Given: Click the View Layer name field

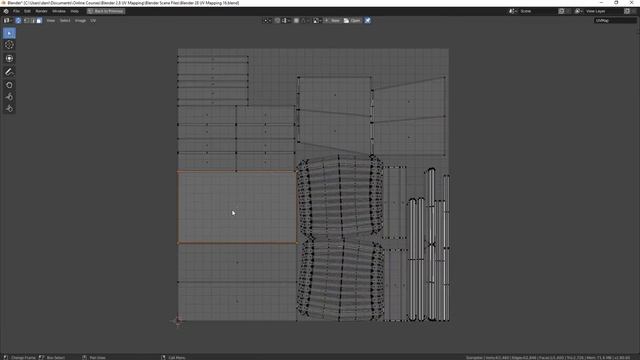Looking at the screenshot, I should click(x=604, y=11).
